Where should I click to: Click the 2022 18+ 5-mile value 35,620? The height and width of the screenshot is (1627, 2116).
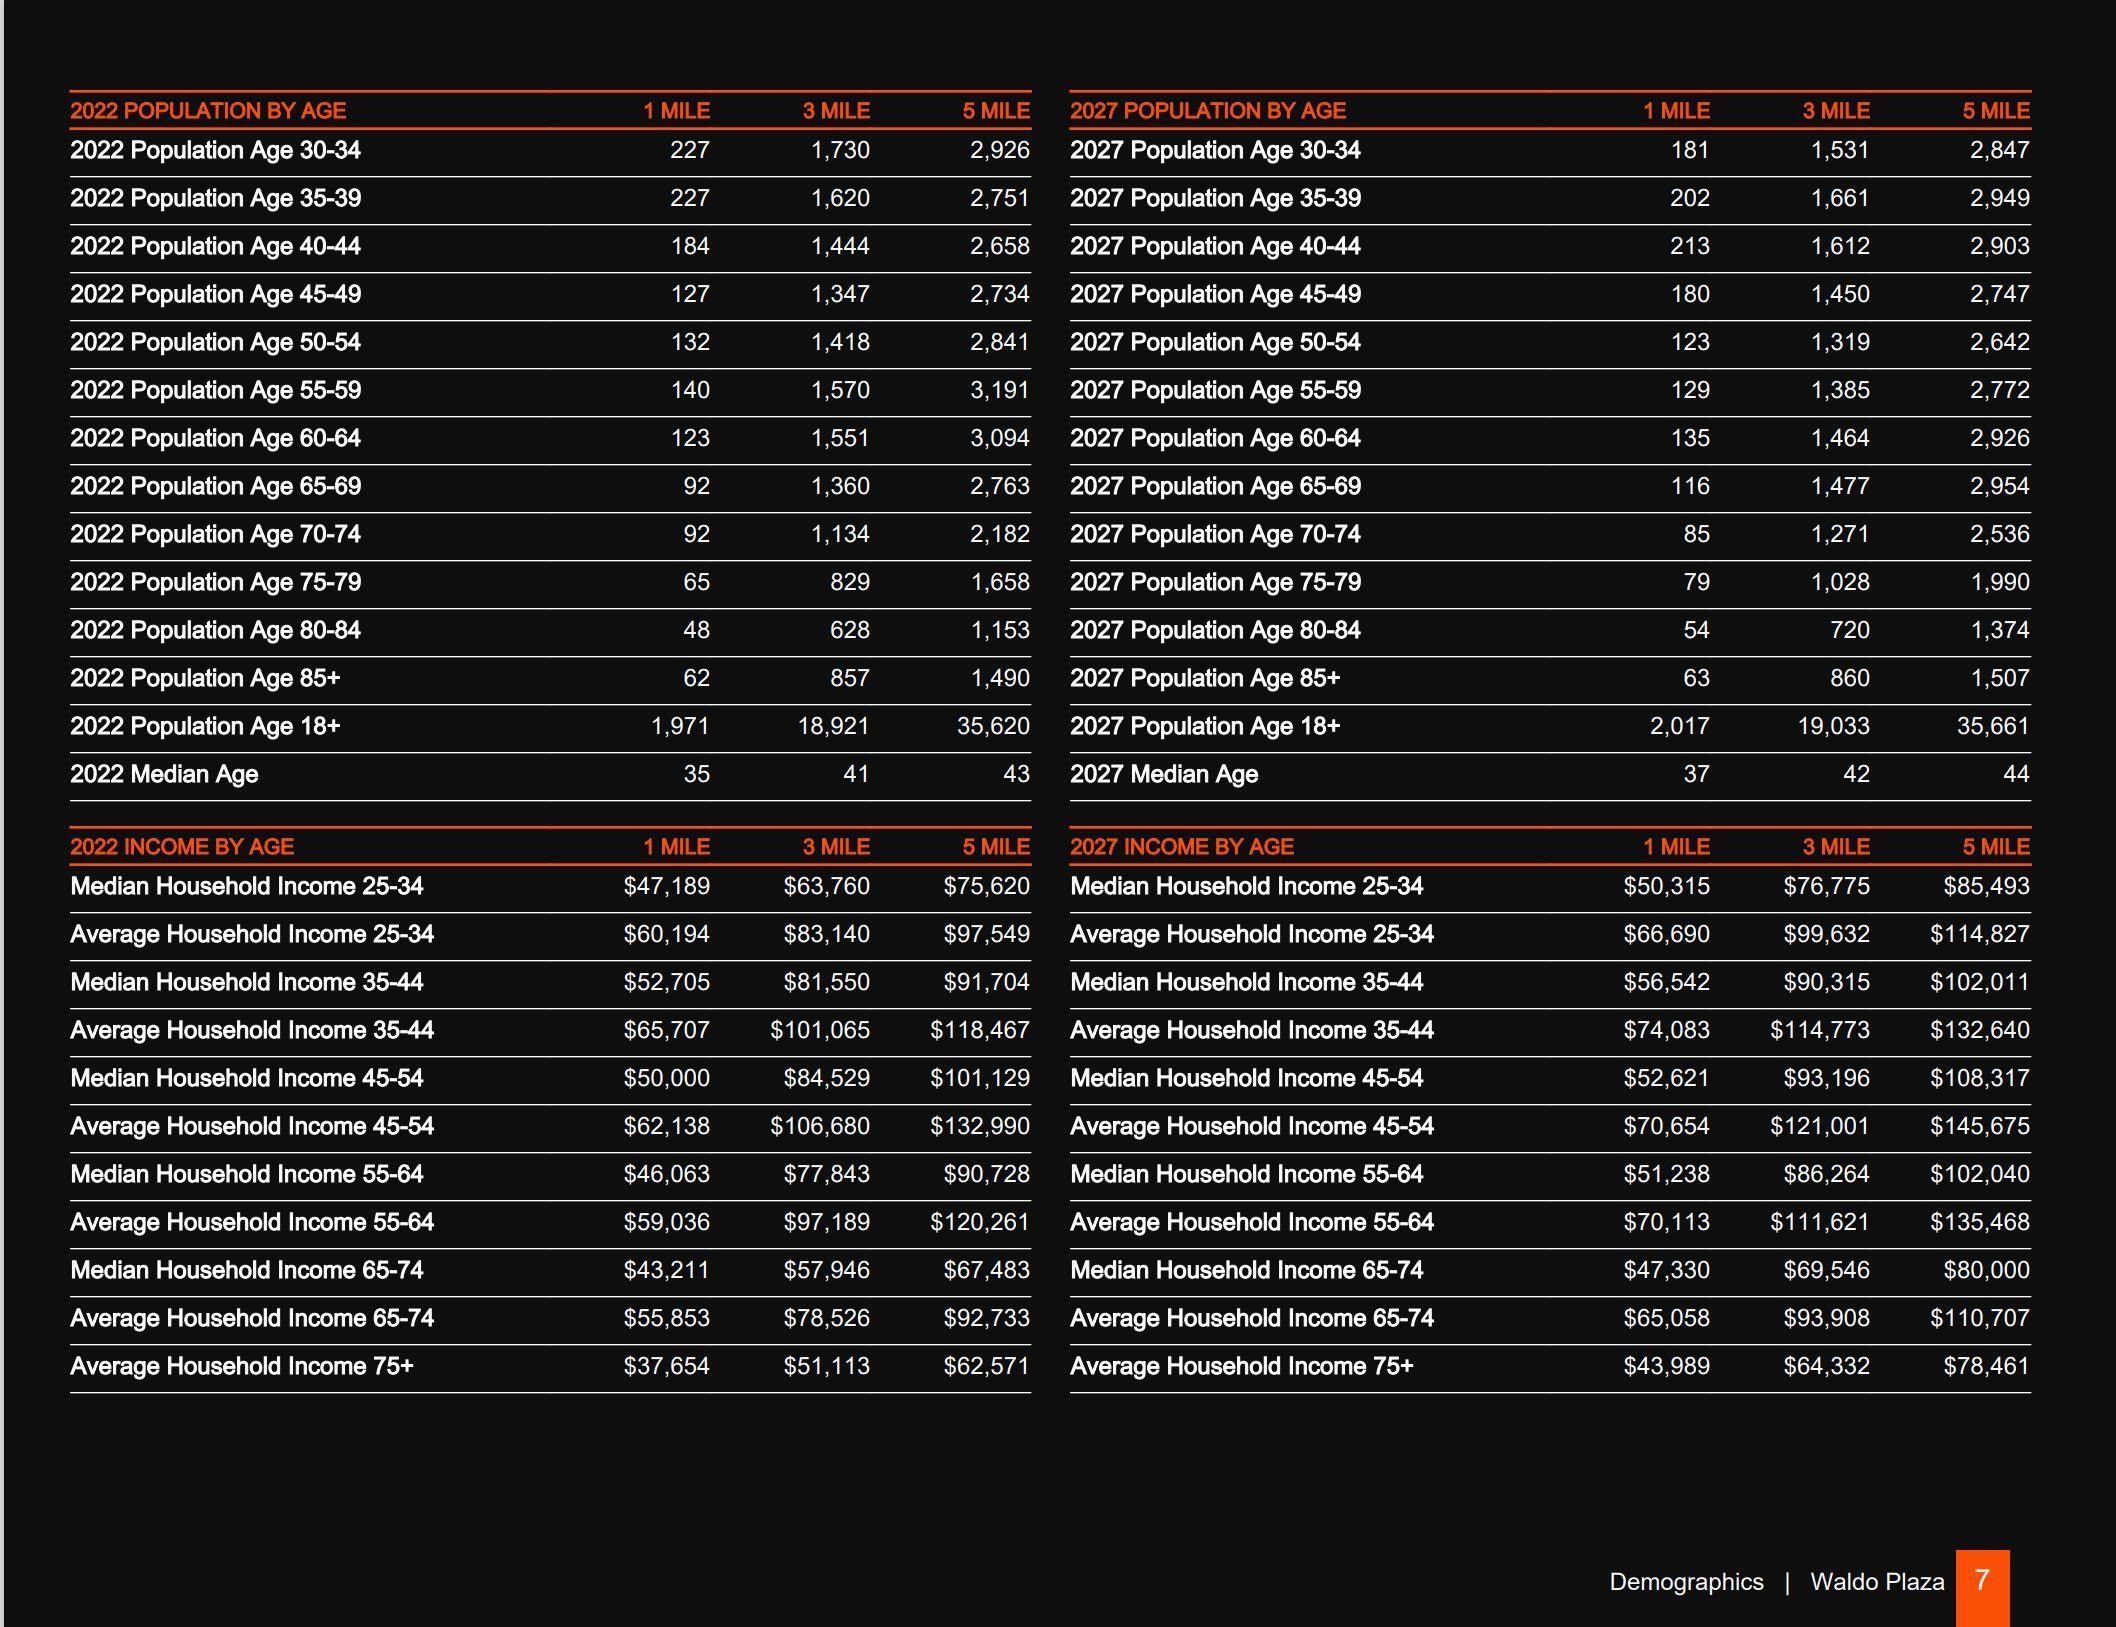pos(993,726)
